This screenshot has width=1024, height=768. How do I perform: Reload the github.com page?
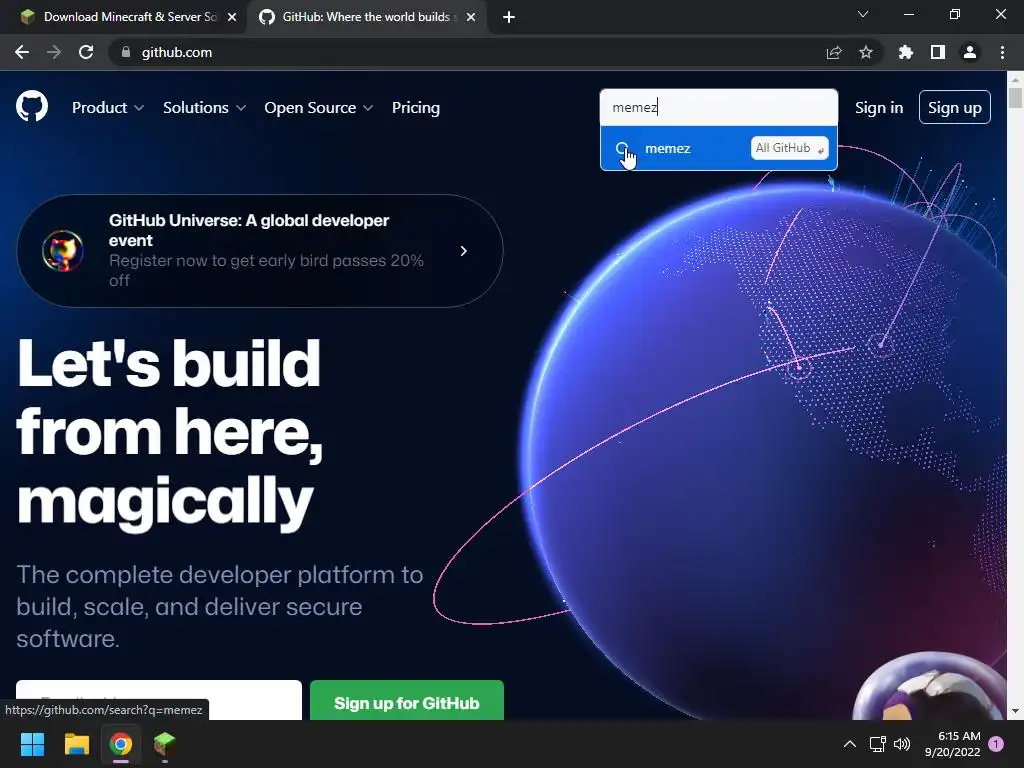coord(86,52)
